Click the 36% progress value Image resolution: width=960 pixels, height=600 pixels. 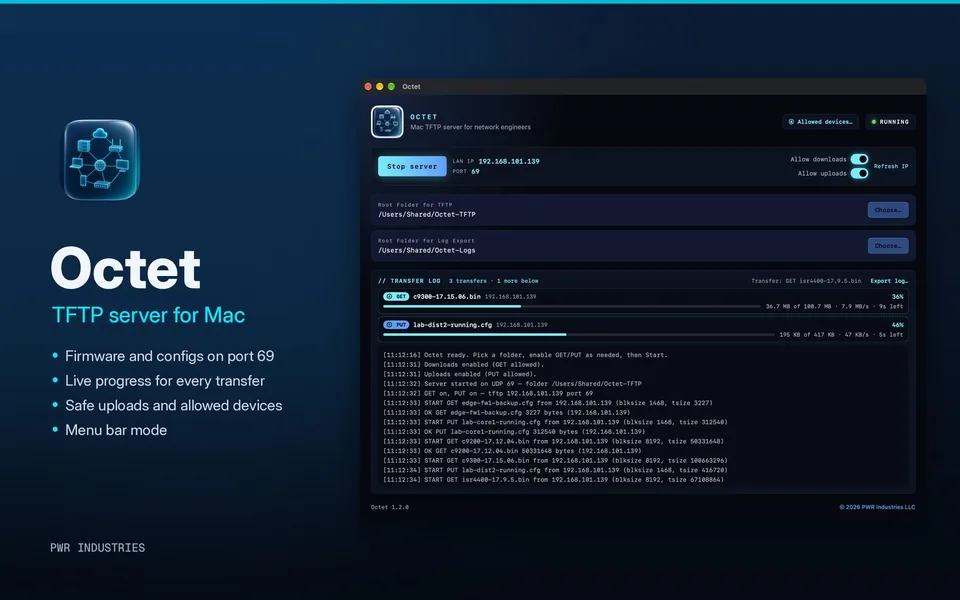[898, 296]
